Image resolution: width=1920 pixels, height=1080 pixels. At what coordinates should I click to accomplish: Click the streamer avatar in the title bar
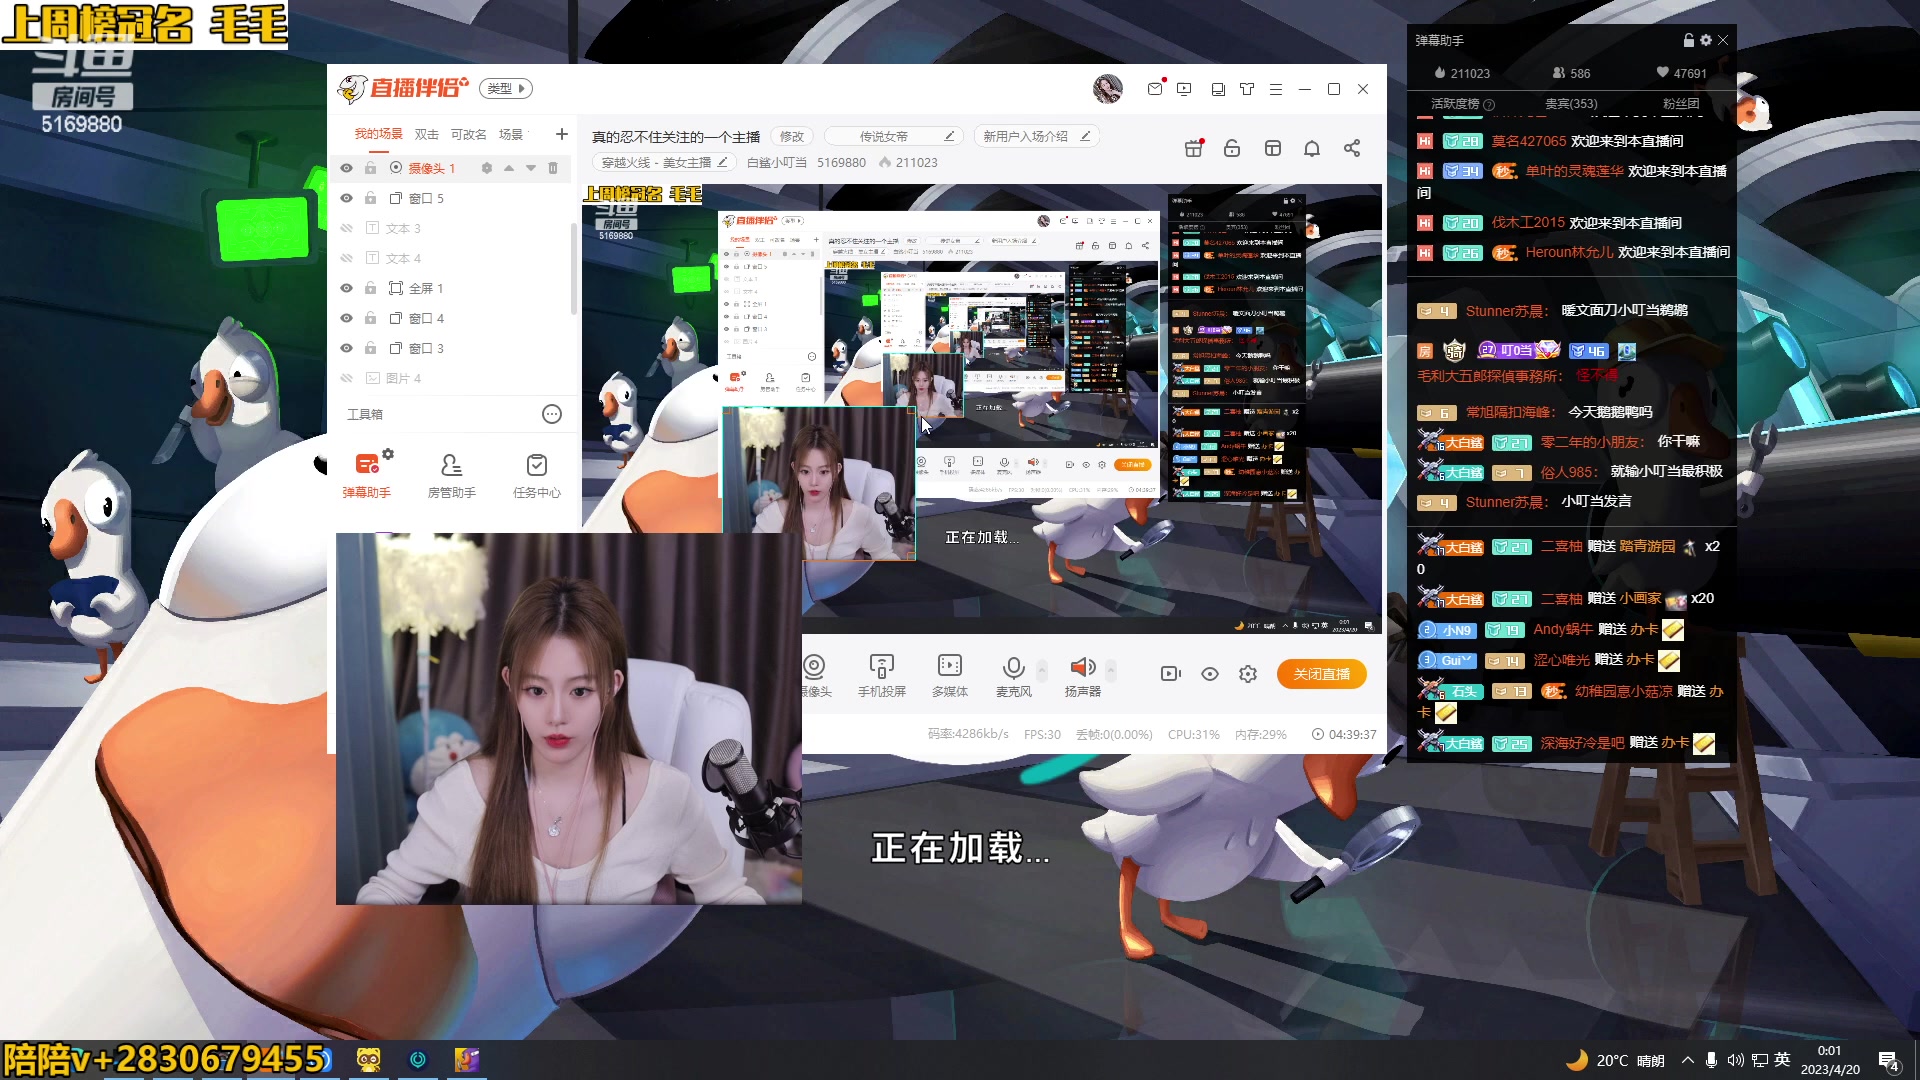(1107, 89)
